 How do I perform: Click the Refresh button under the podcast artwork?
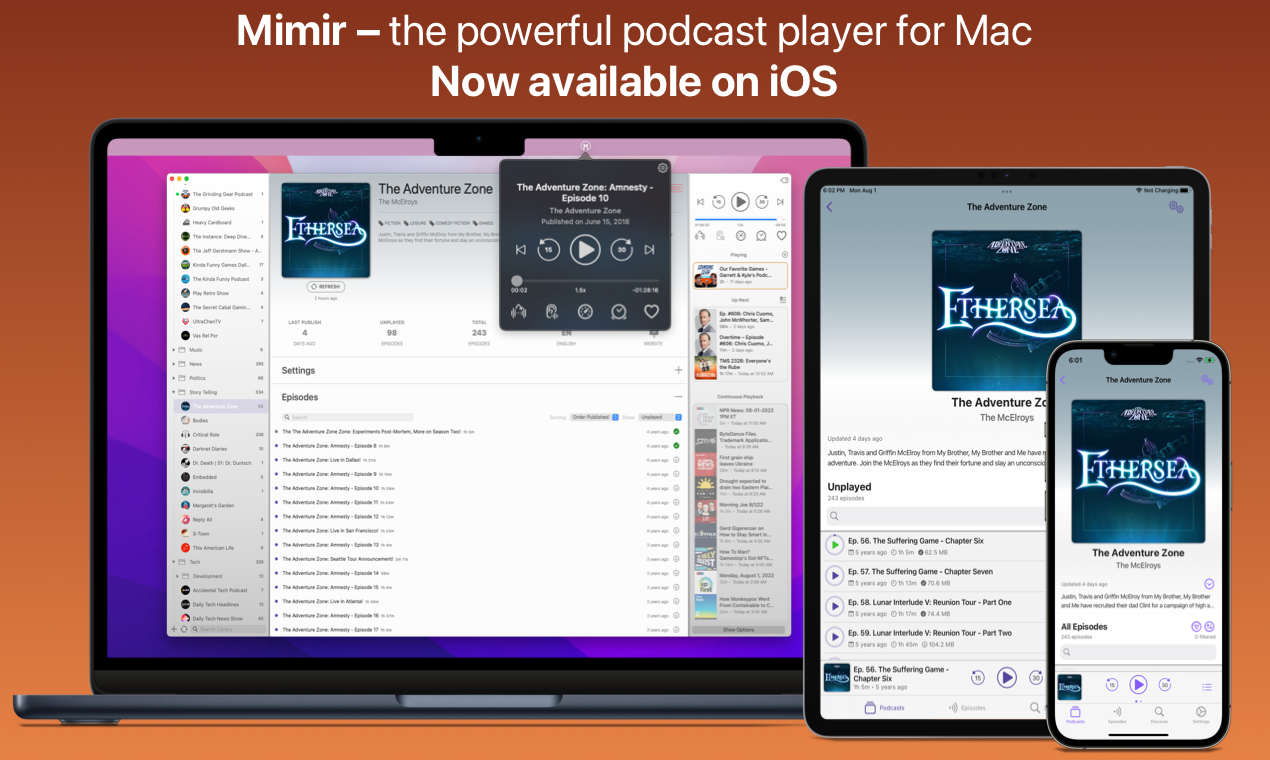(326, 286)
